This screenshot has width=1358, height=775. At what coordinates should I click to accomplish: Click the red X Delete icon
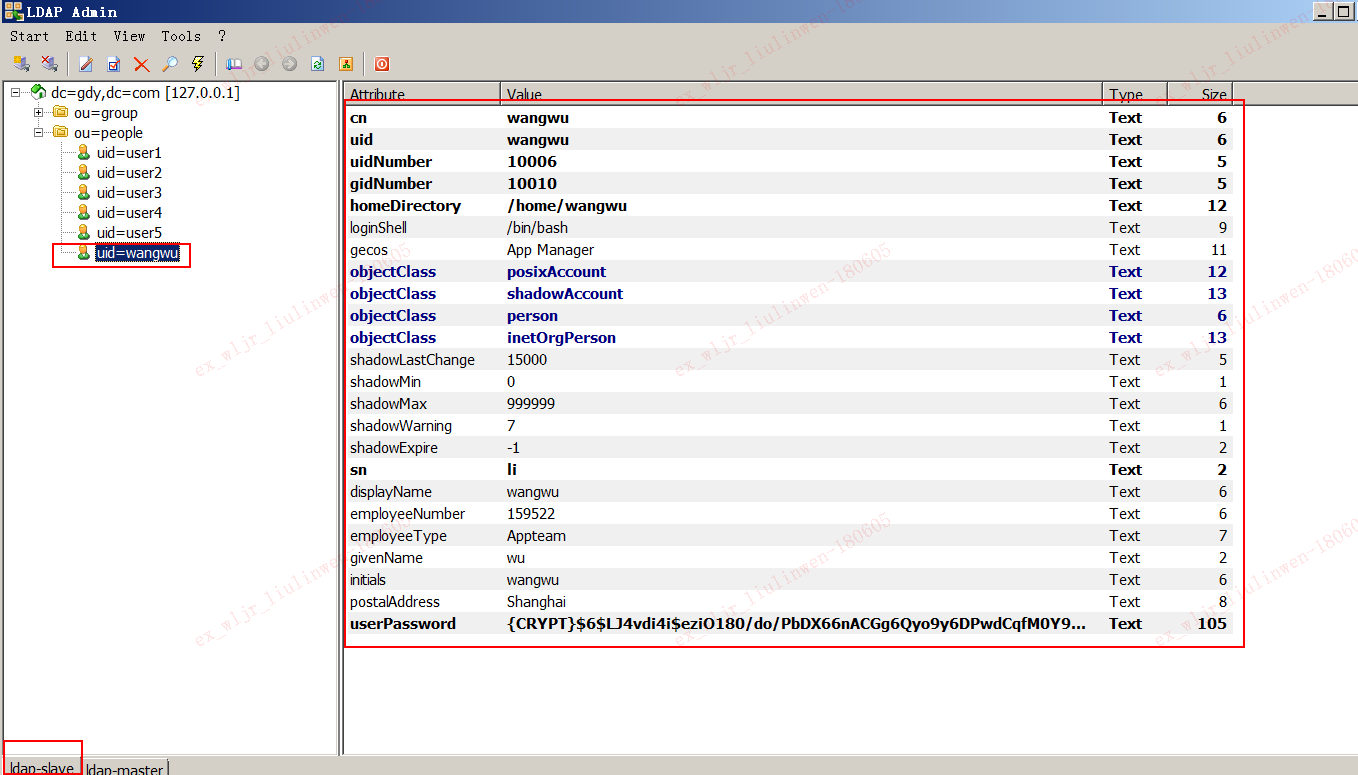pos(142,64)
